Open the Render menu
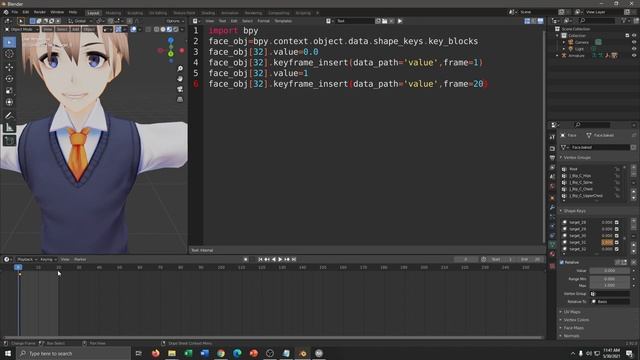640x360 pixels. tap(40, 12)
